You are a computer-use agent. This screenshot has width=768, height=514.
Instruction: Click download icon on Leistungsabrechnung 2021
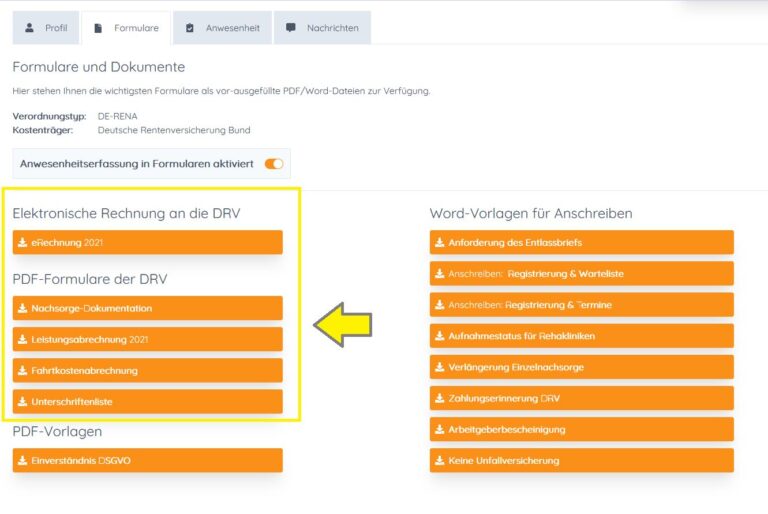(23, 340)
